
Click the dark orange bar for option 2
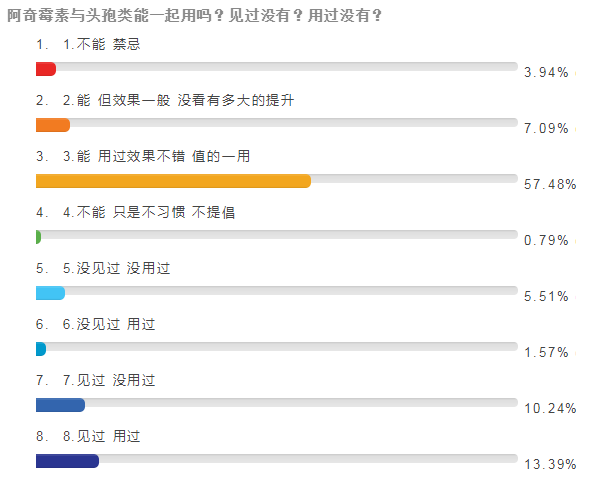coord(53,125)
